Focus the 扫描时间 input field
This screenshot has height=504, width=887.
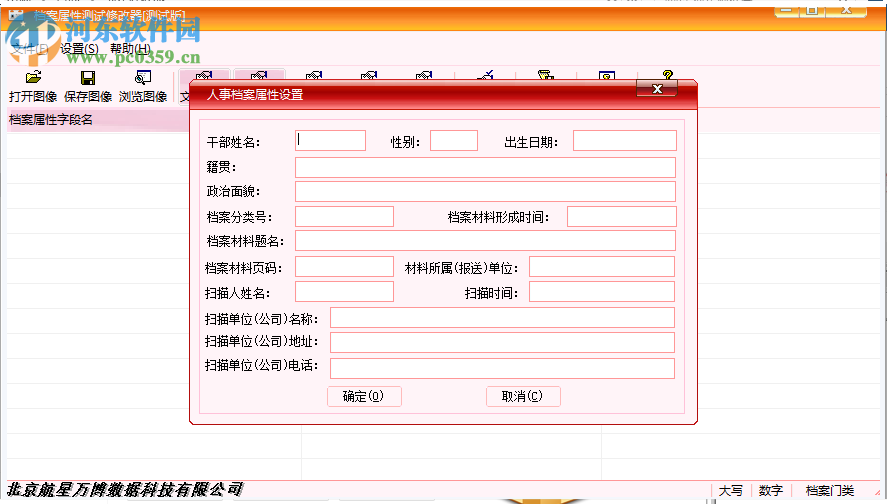602,292
